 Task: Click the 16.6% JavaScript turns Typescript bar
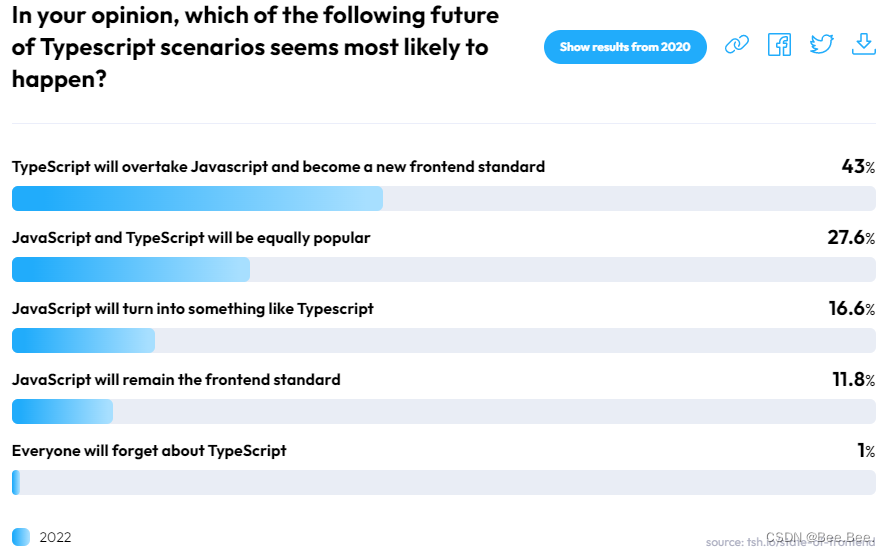coord(83,341)
